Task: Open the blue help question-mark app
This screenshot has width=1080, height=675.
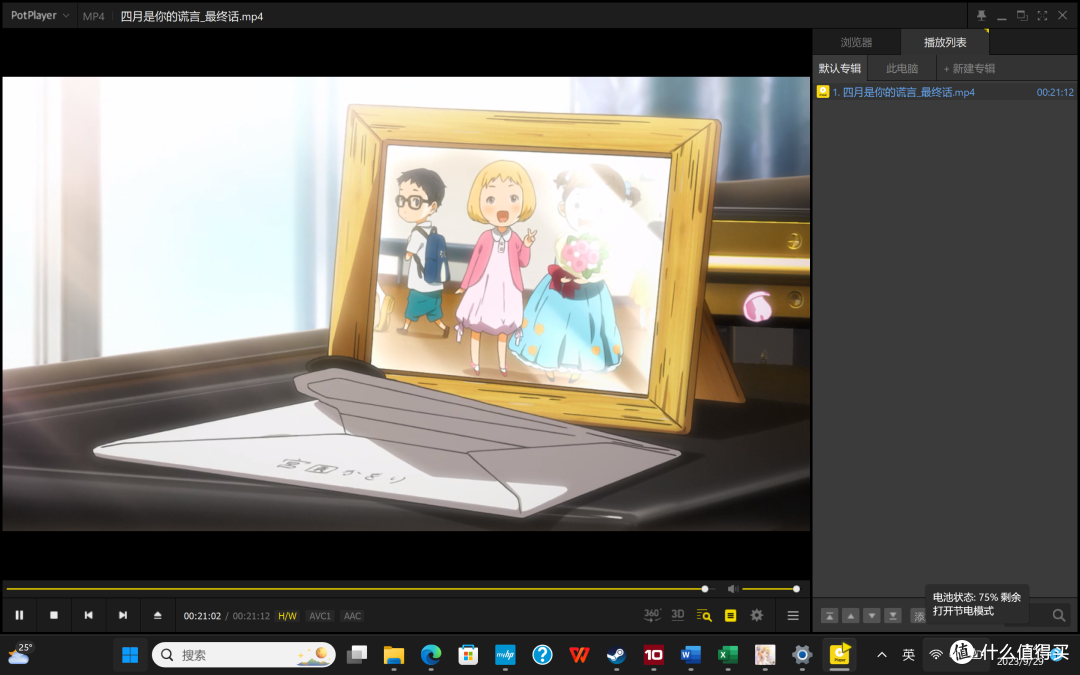Action: coord(542,654)
